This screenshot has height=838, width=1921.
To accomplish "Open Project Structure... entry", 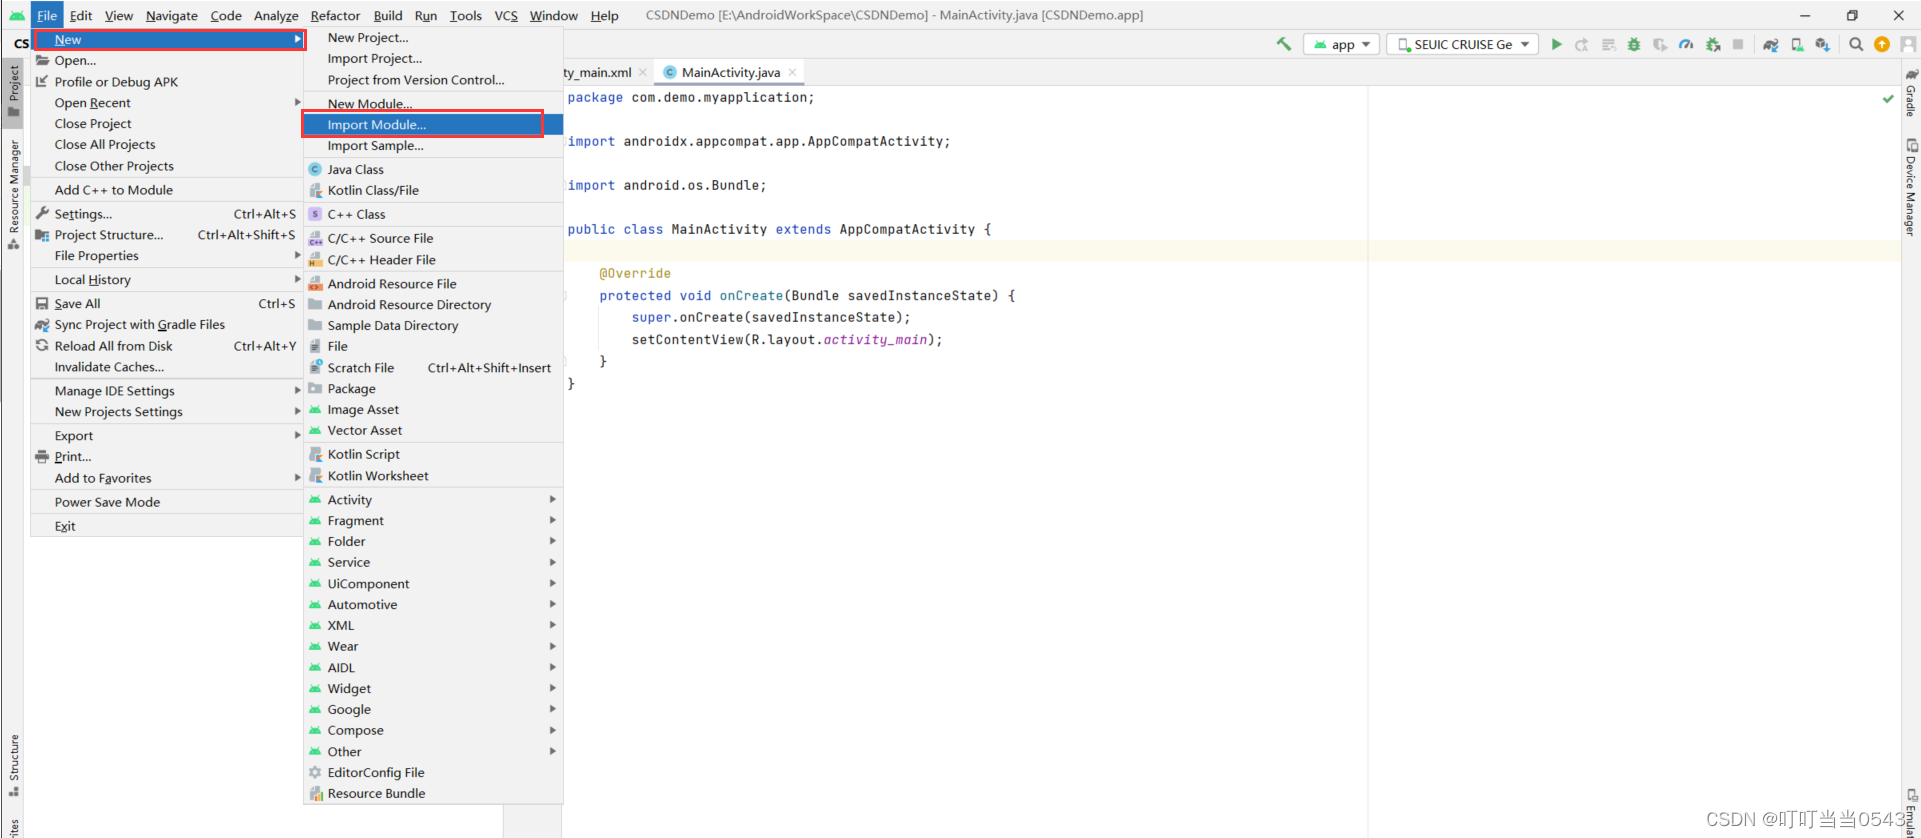I will pos(168,235).
